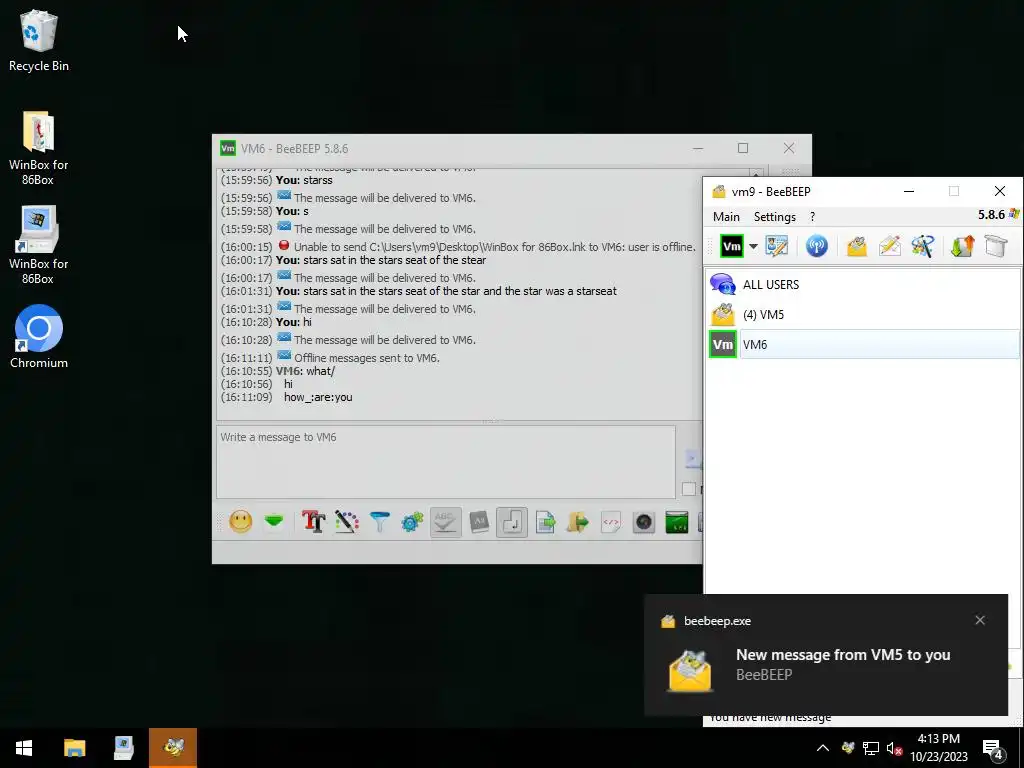This screenshot has width=1024, height=768.
Task: Click the 86Box computer icon in taskbar
Action: click(123, 748)
